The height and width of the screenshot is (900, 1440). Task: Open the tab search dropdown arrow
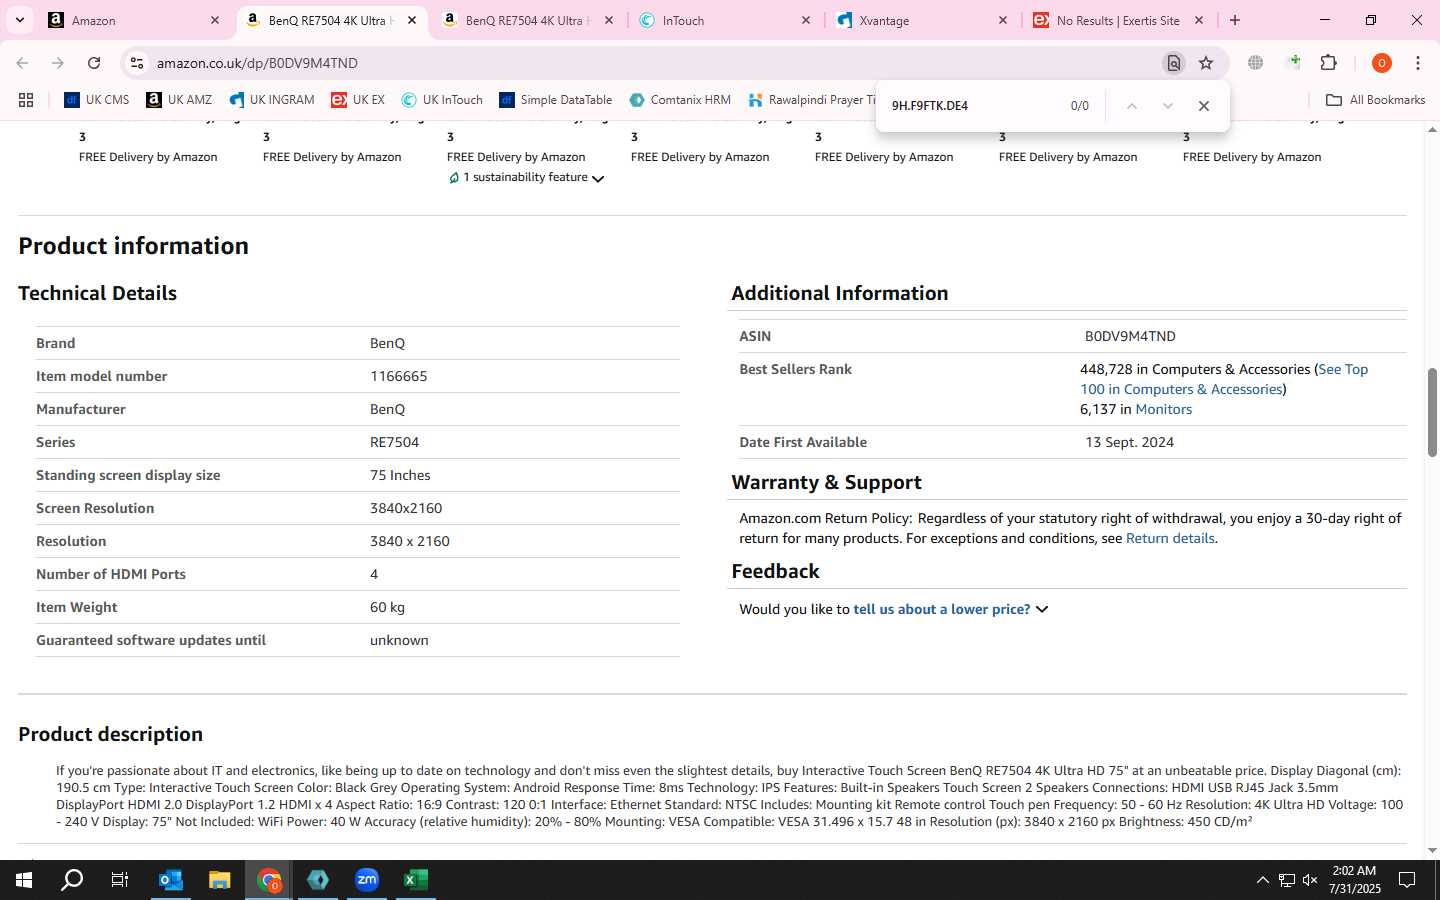coord(19,20)
